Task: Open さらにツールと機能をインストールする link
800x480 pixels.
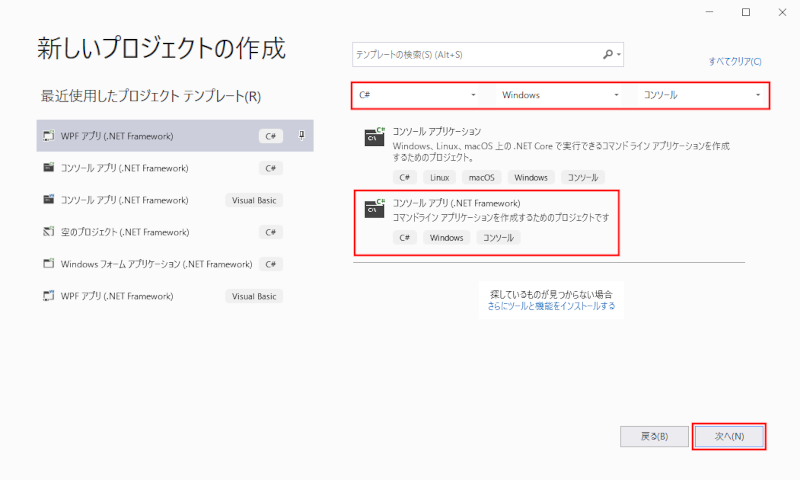Action: coord(551,307)
